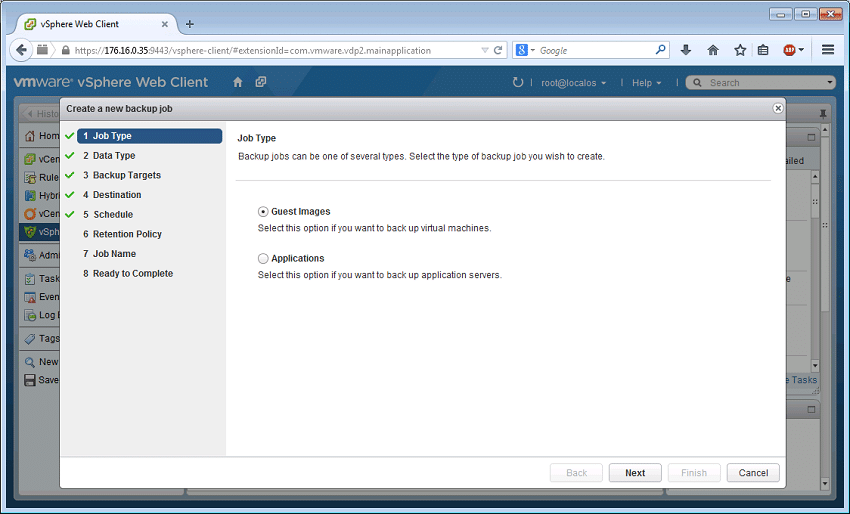Open the bookmarks list icon
Viewport: 850px width, 514px height.
point(763,50)
